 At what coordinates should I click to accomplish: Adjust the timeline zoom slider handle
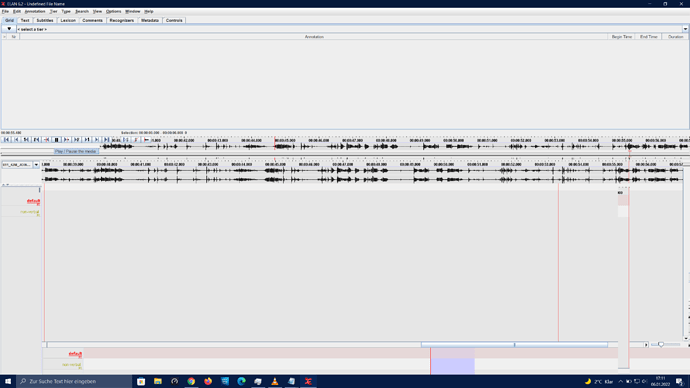[661, 344]
